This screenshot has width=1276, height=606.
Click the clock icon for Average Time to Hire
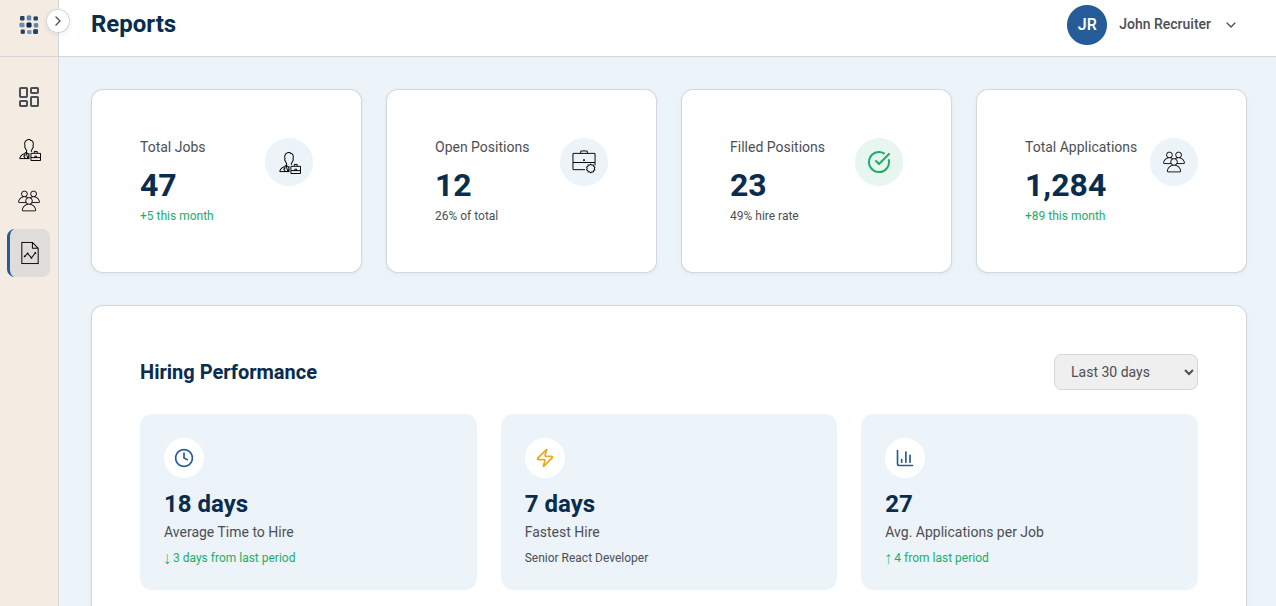(x=184, y=458)
